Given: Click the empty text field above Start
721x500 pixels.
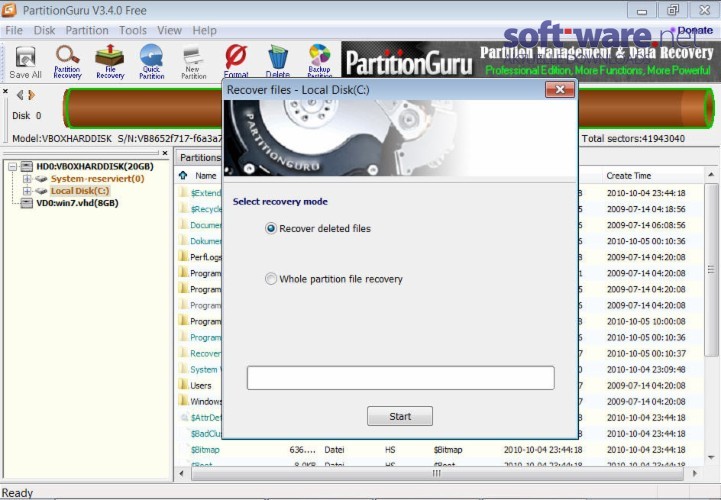Looking at the screenshot, I should [x=401, y=378].
